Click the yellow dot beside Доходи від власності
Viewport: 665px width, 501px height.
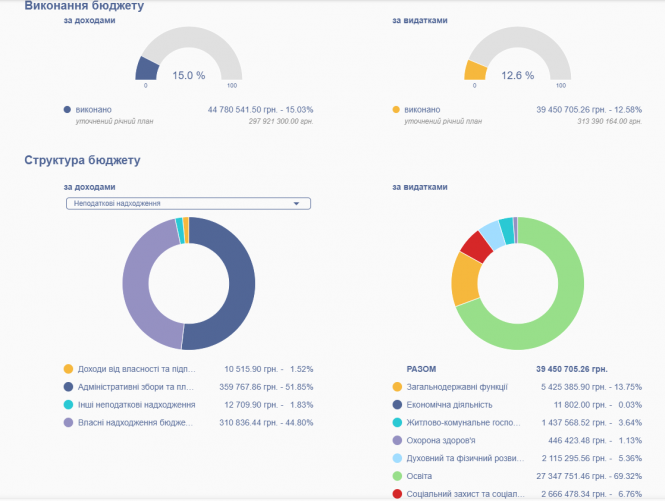[68, 368]
